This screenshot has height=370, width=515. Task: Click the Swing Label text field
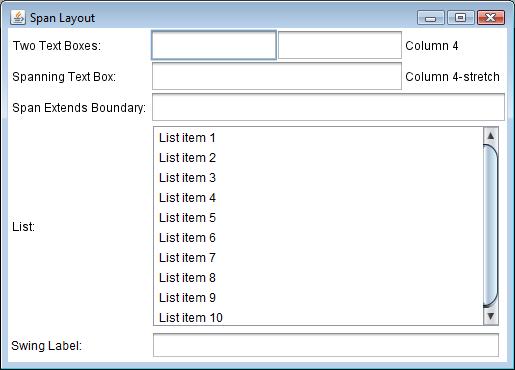[326, 345]
